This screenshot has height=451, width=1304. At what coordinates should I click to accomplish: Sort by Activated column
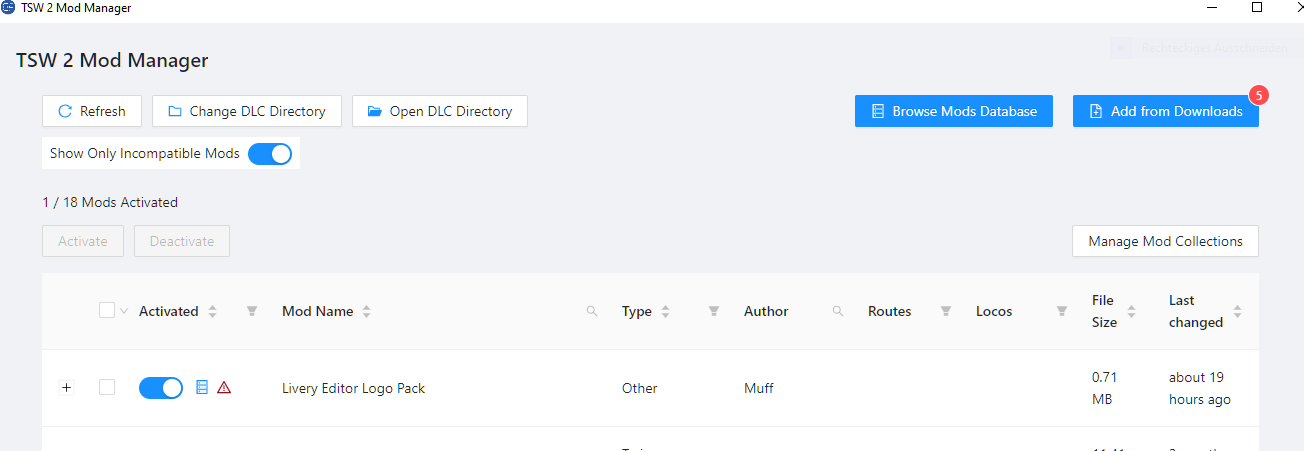coord(212,311)
